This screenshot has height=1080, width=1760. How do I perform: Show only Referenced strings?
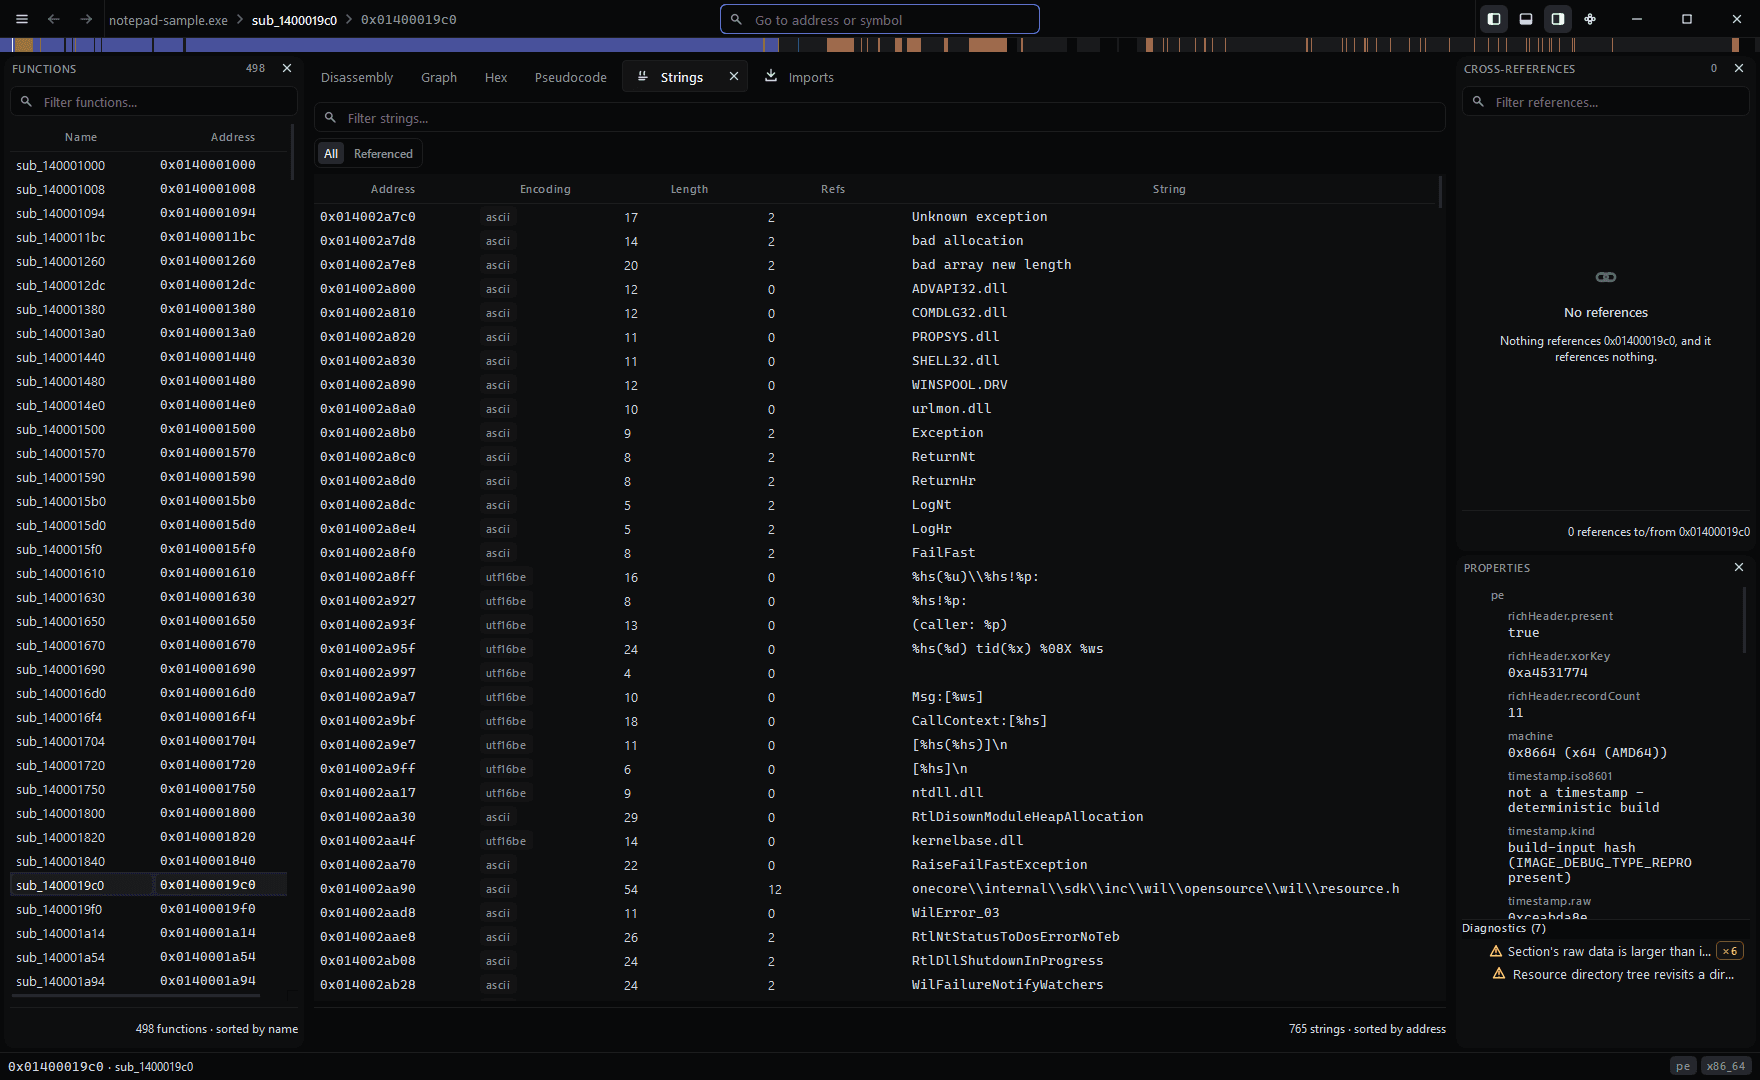point(383,153)
